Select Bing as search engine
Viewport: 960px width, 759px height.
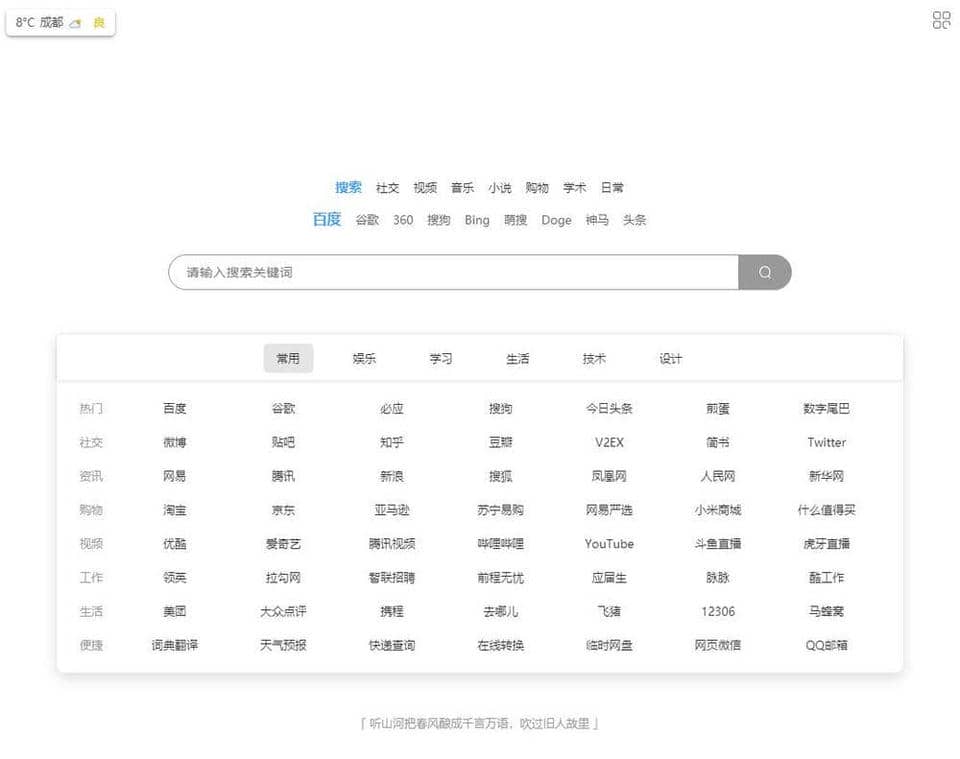coord(477,220)
